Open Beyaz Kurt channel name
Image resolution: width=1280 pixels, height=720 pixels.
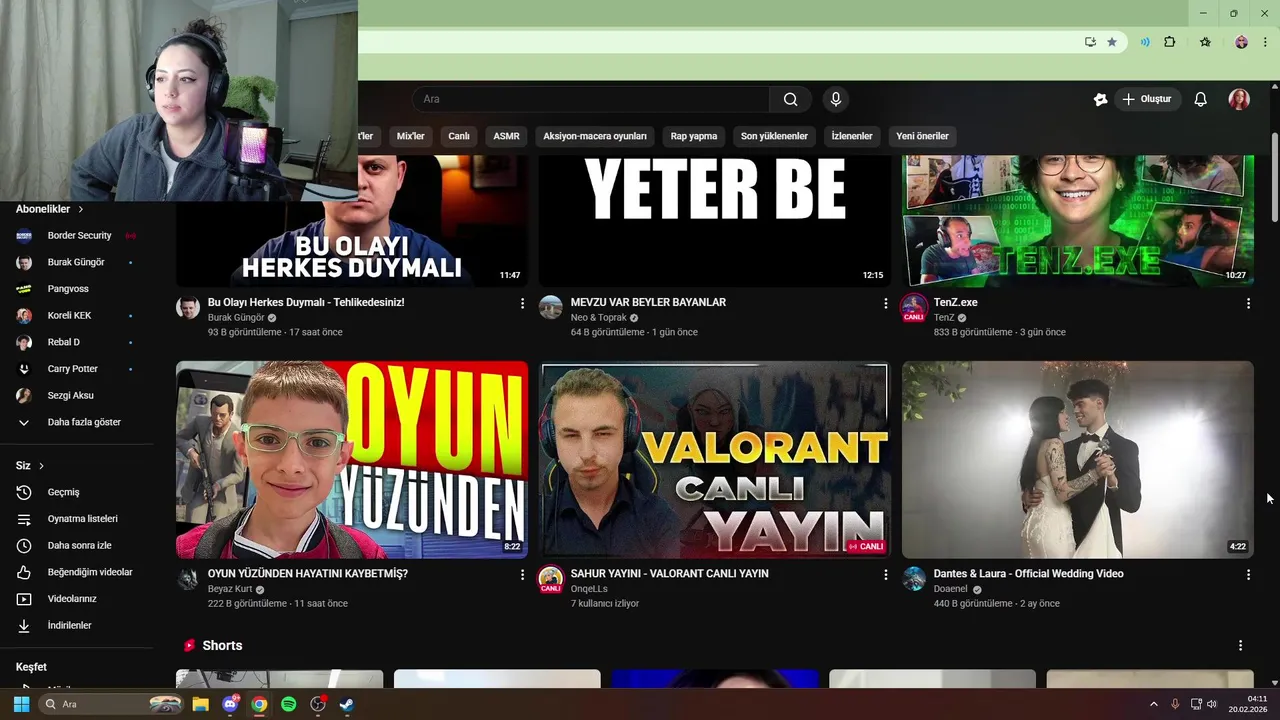230,590
